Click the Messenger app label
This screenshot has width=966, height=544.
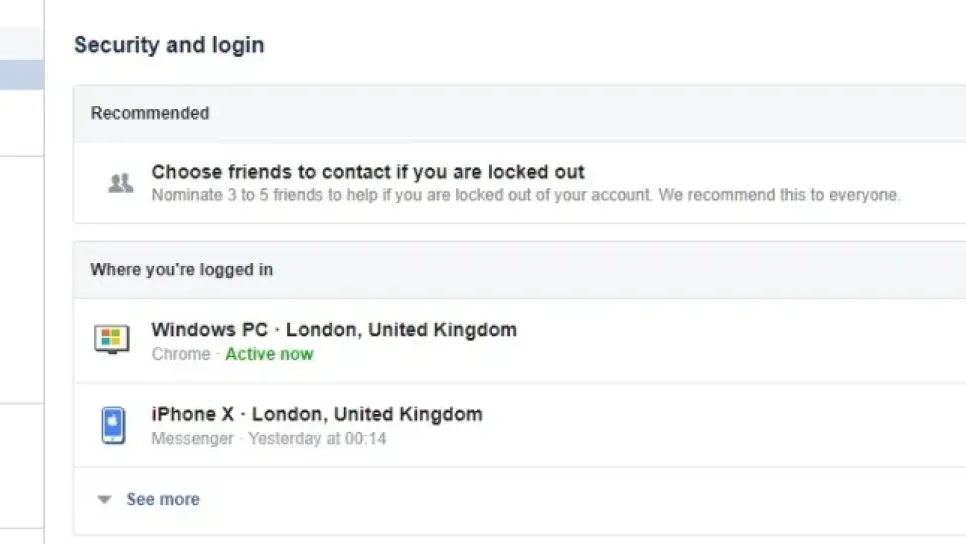(x=192, y=439)
